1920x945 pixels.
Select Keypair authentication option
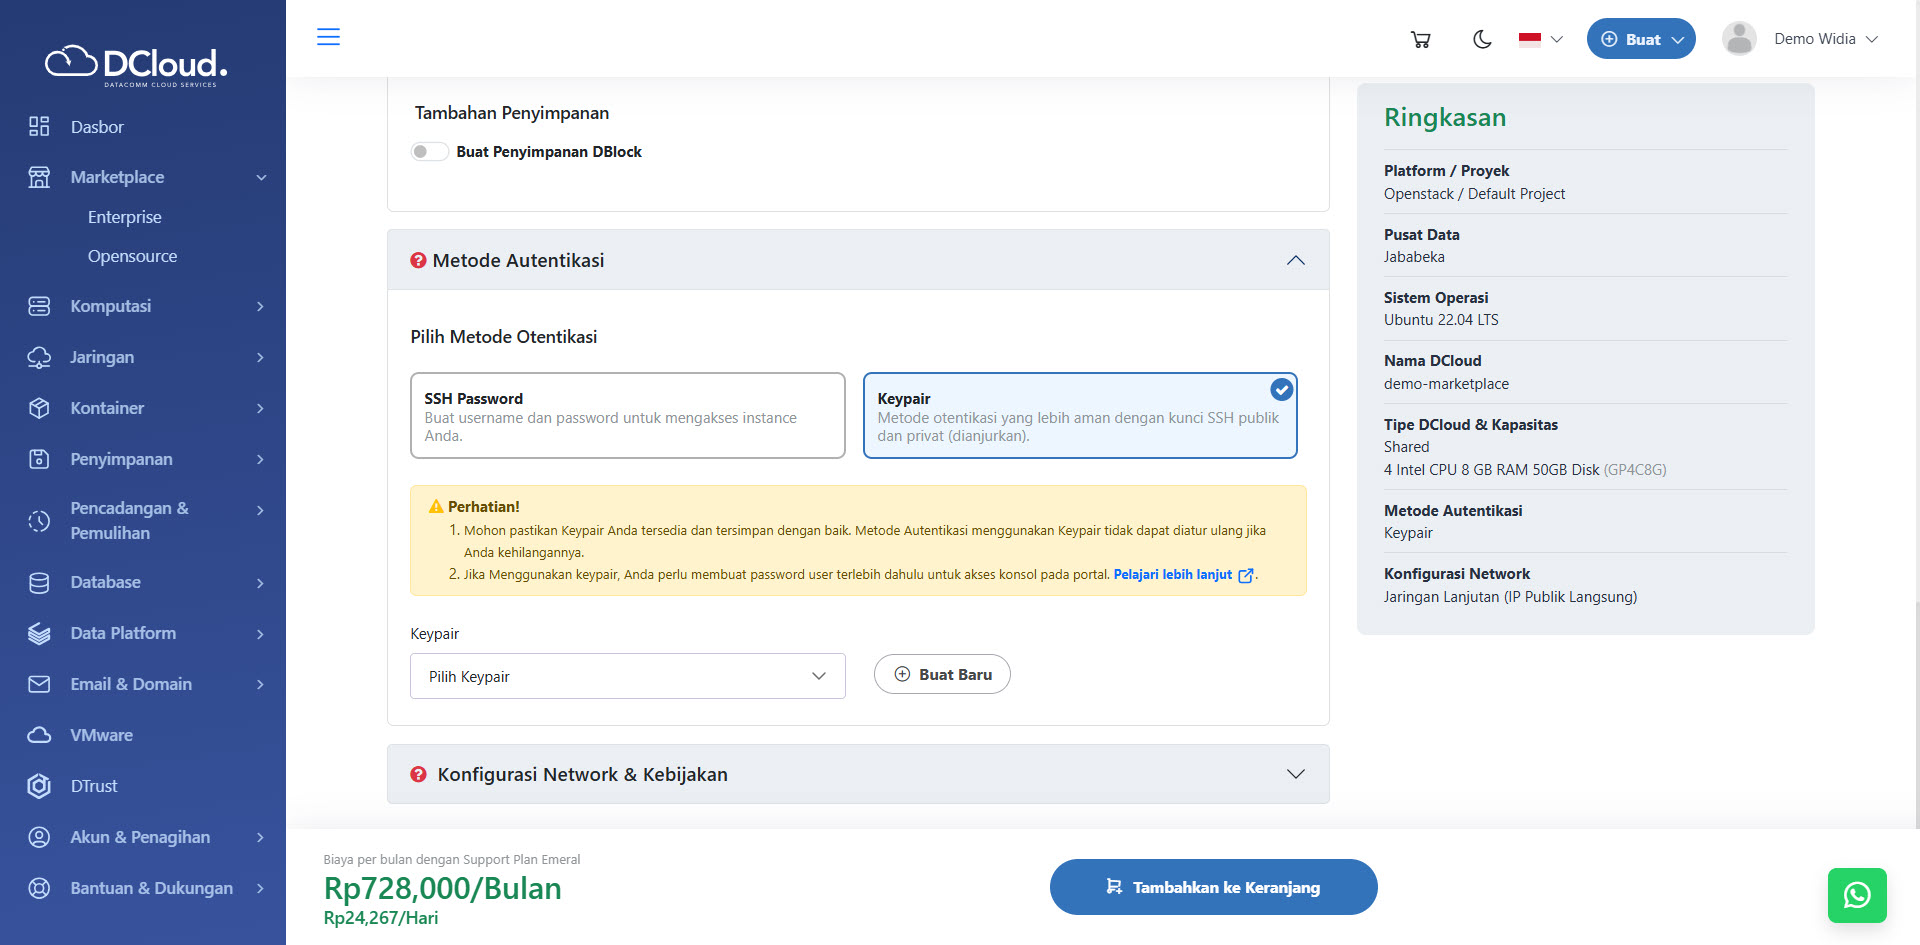coord(1079,416)
